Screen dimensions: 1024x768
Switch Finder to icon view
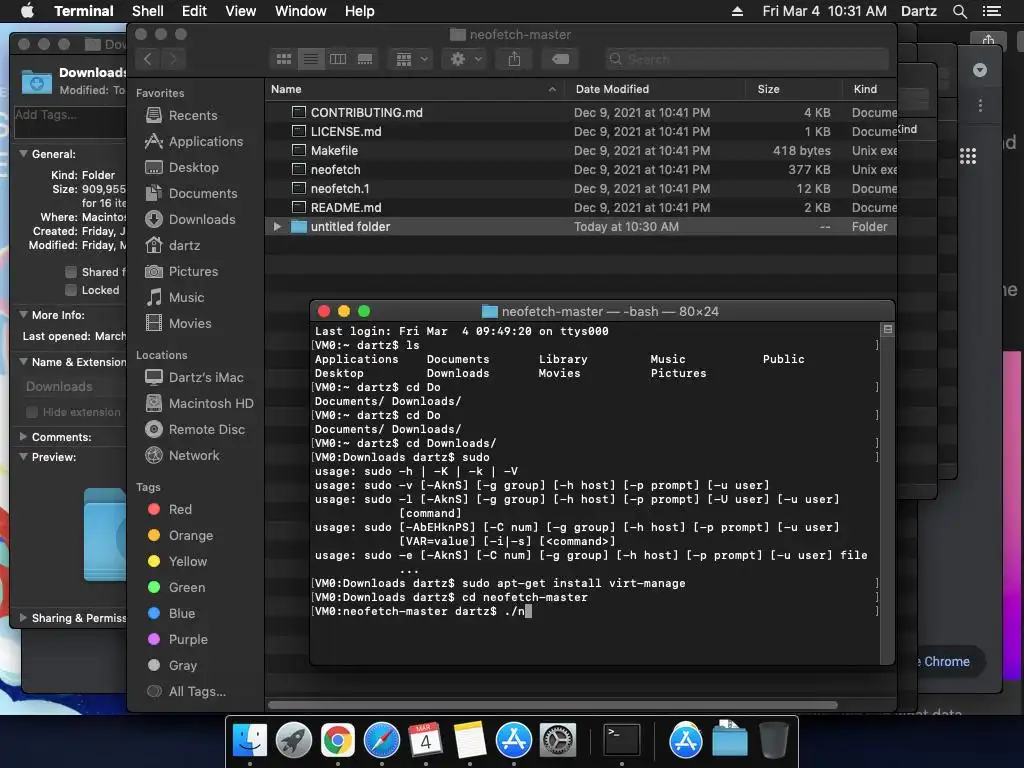[283, 59]
